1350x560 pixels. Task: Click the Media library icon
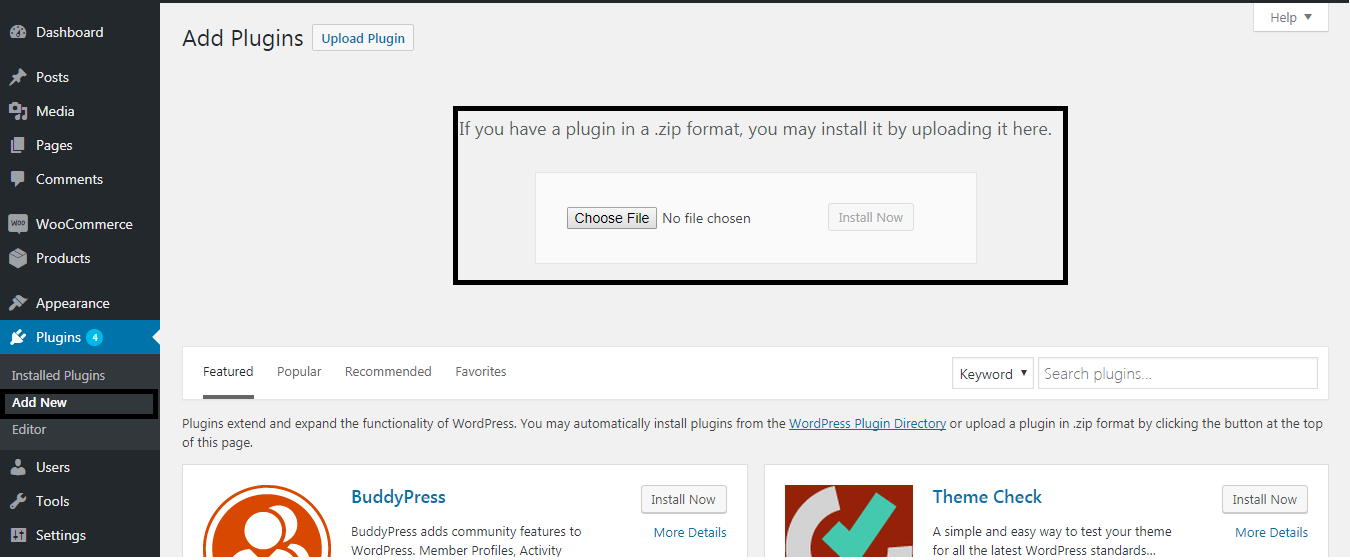[18, 111]
